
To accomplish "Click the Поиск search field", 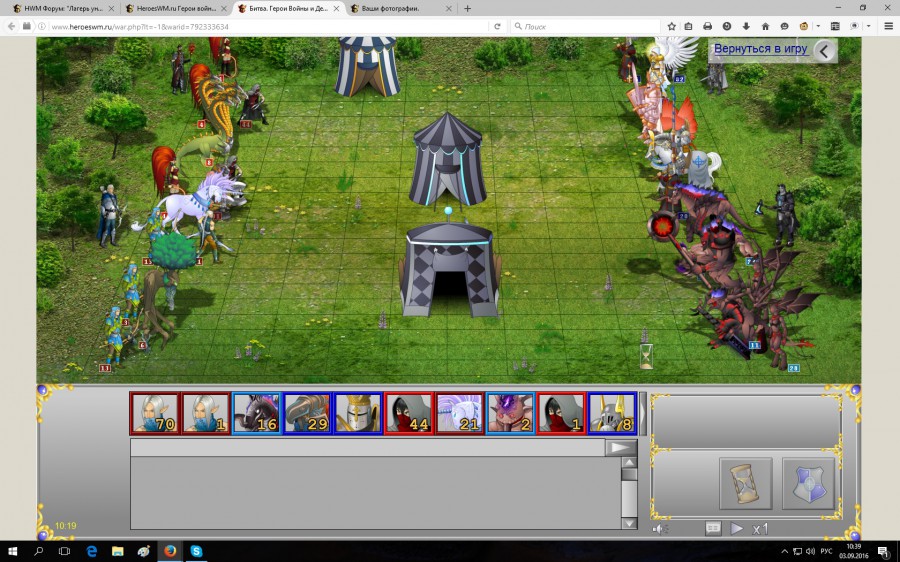I will (585, 26).
